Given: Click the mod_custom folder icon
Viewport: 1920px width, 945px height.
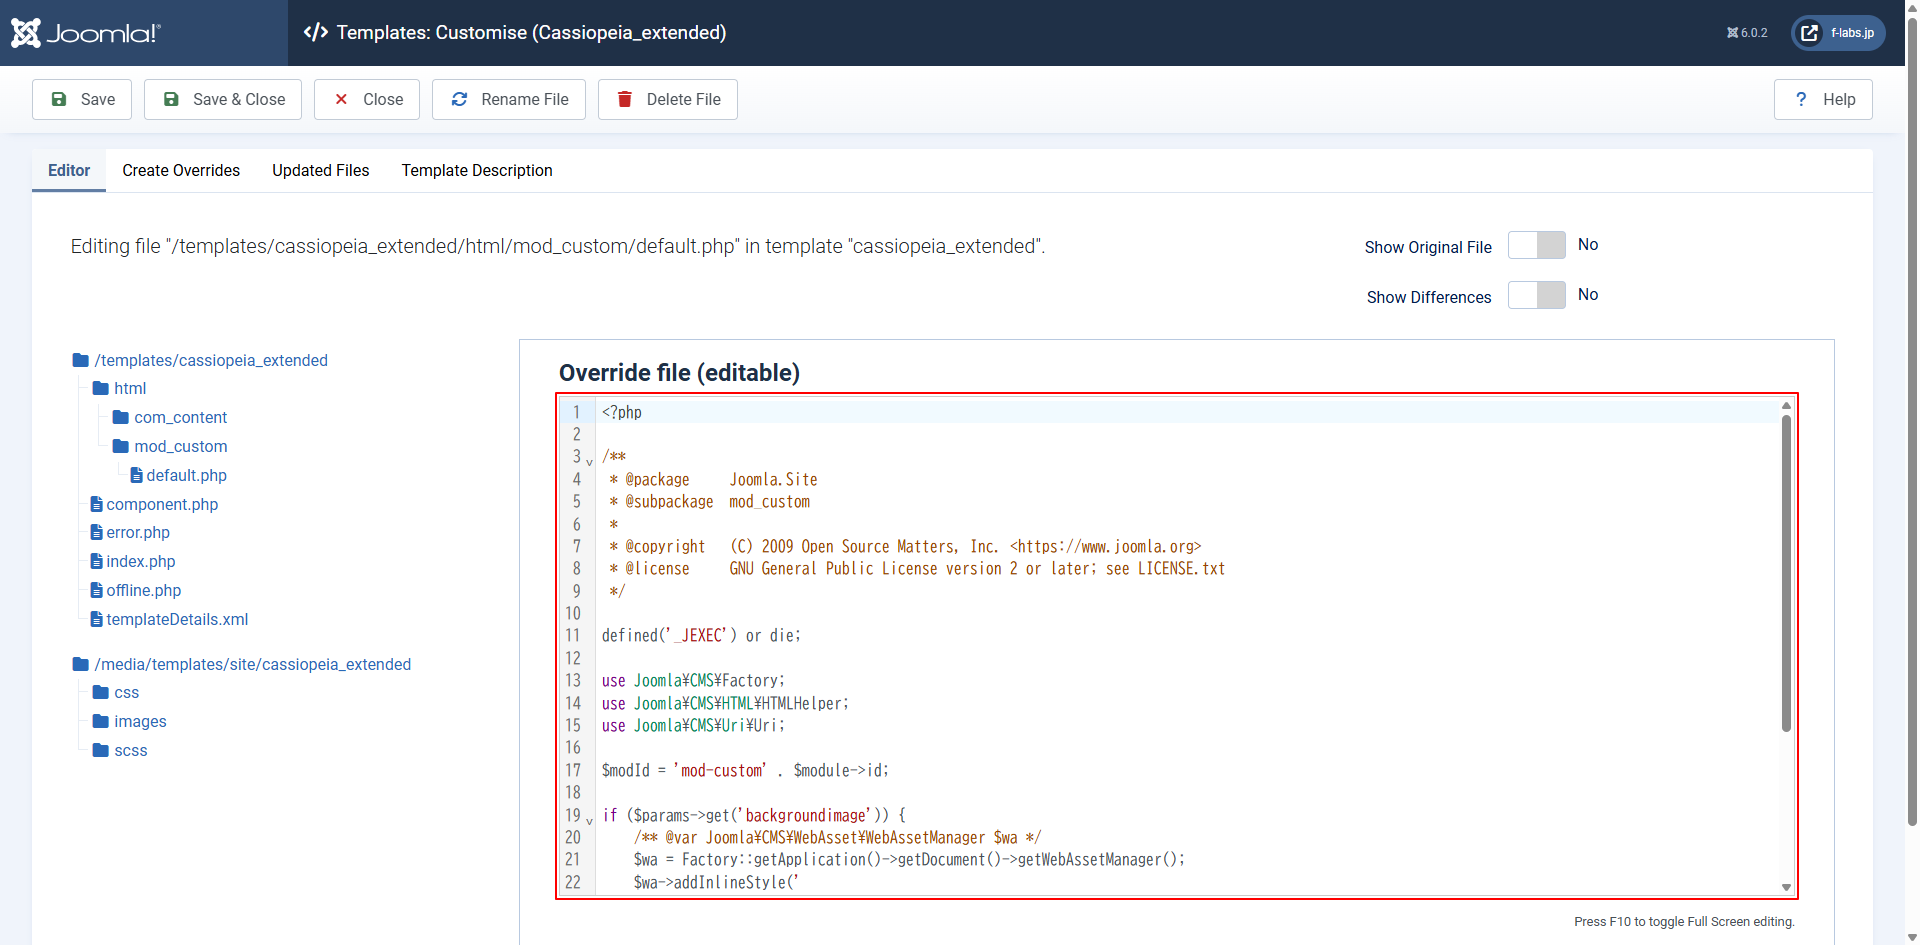Looking at the screenshot, I should click(x=121, y=446).
